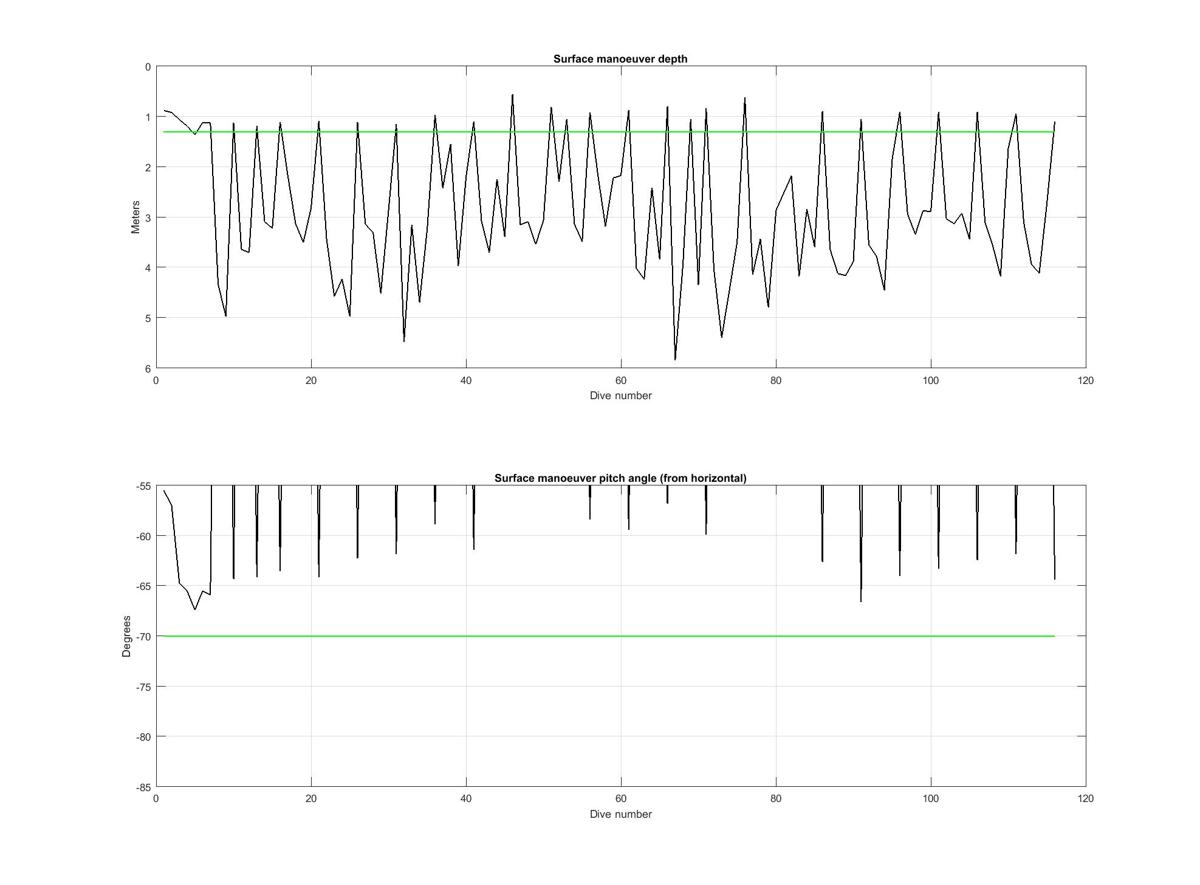The width and height of the screenshot is (1200, 885).
Task: Click the -70 tick on the Degrees axis
Action: (x=143, y=636)
